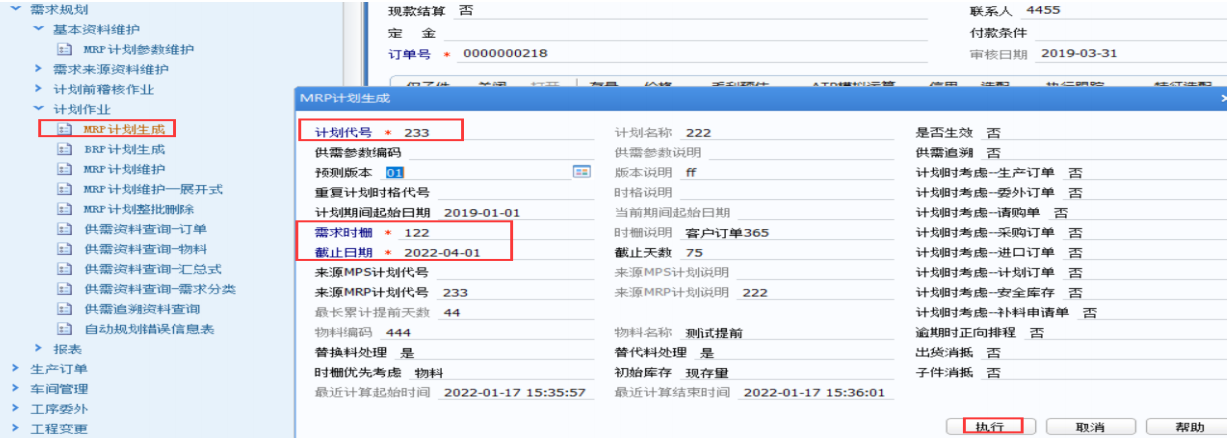Click the 执行 button
Viewport: 1227px width, 438px height.
(990, 426)
